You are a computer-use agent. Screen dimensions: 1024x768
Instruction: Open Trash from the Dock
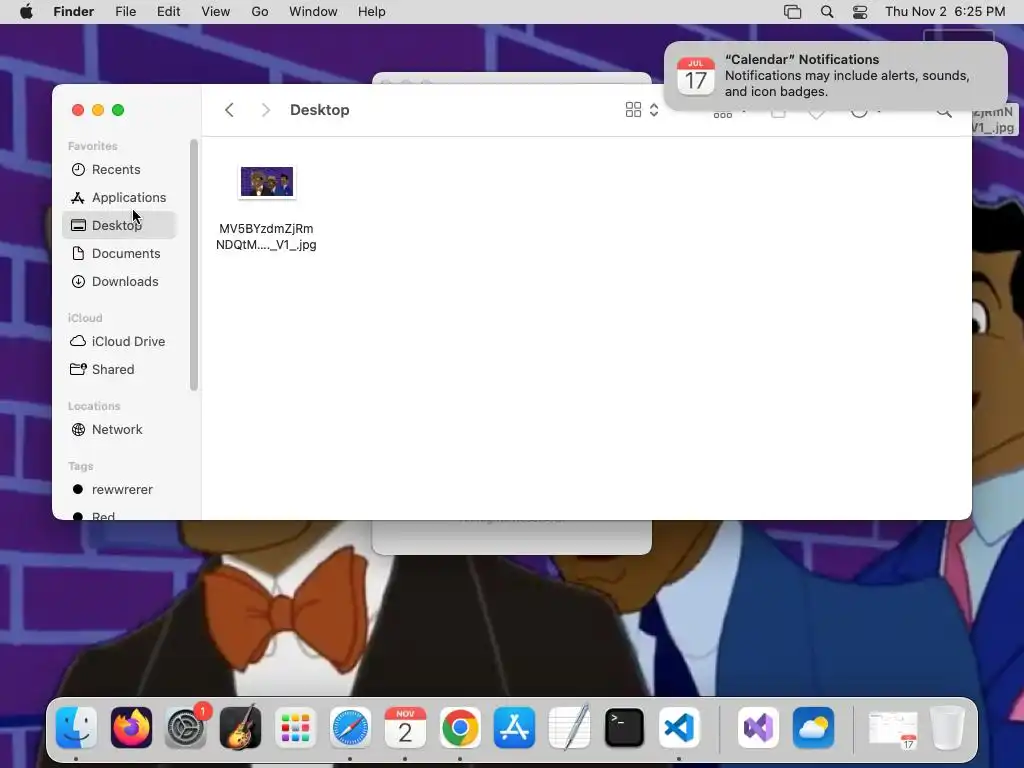point(947,728)
